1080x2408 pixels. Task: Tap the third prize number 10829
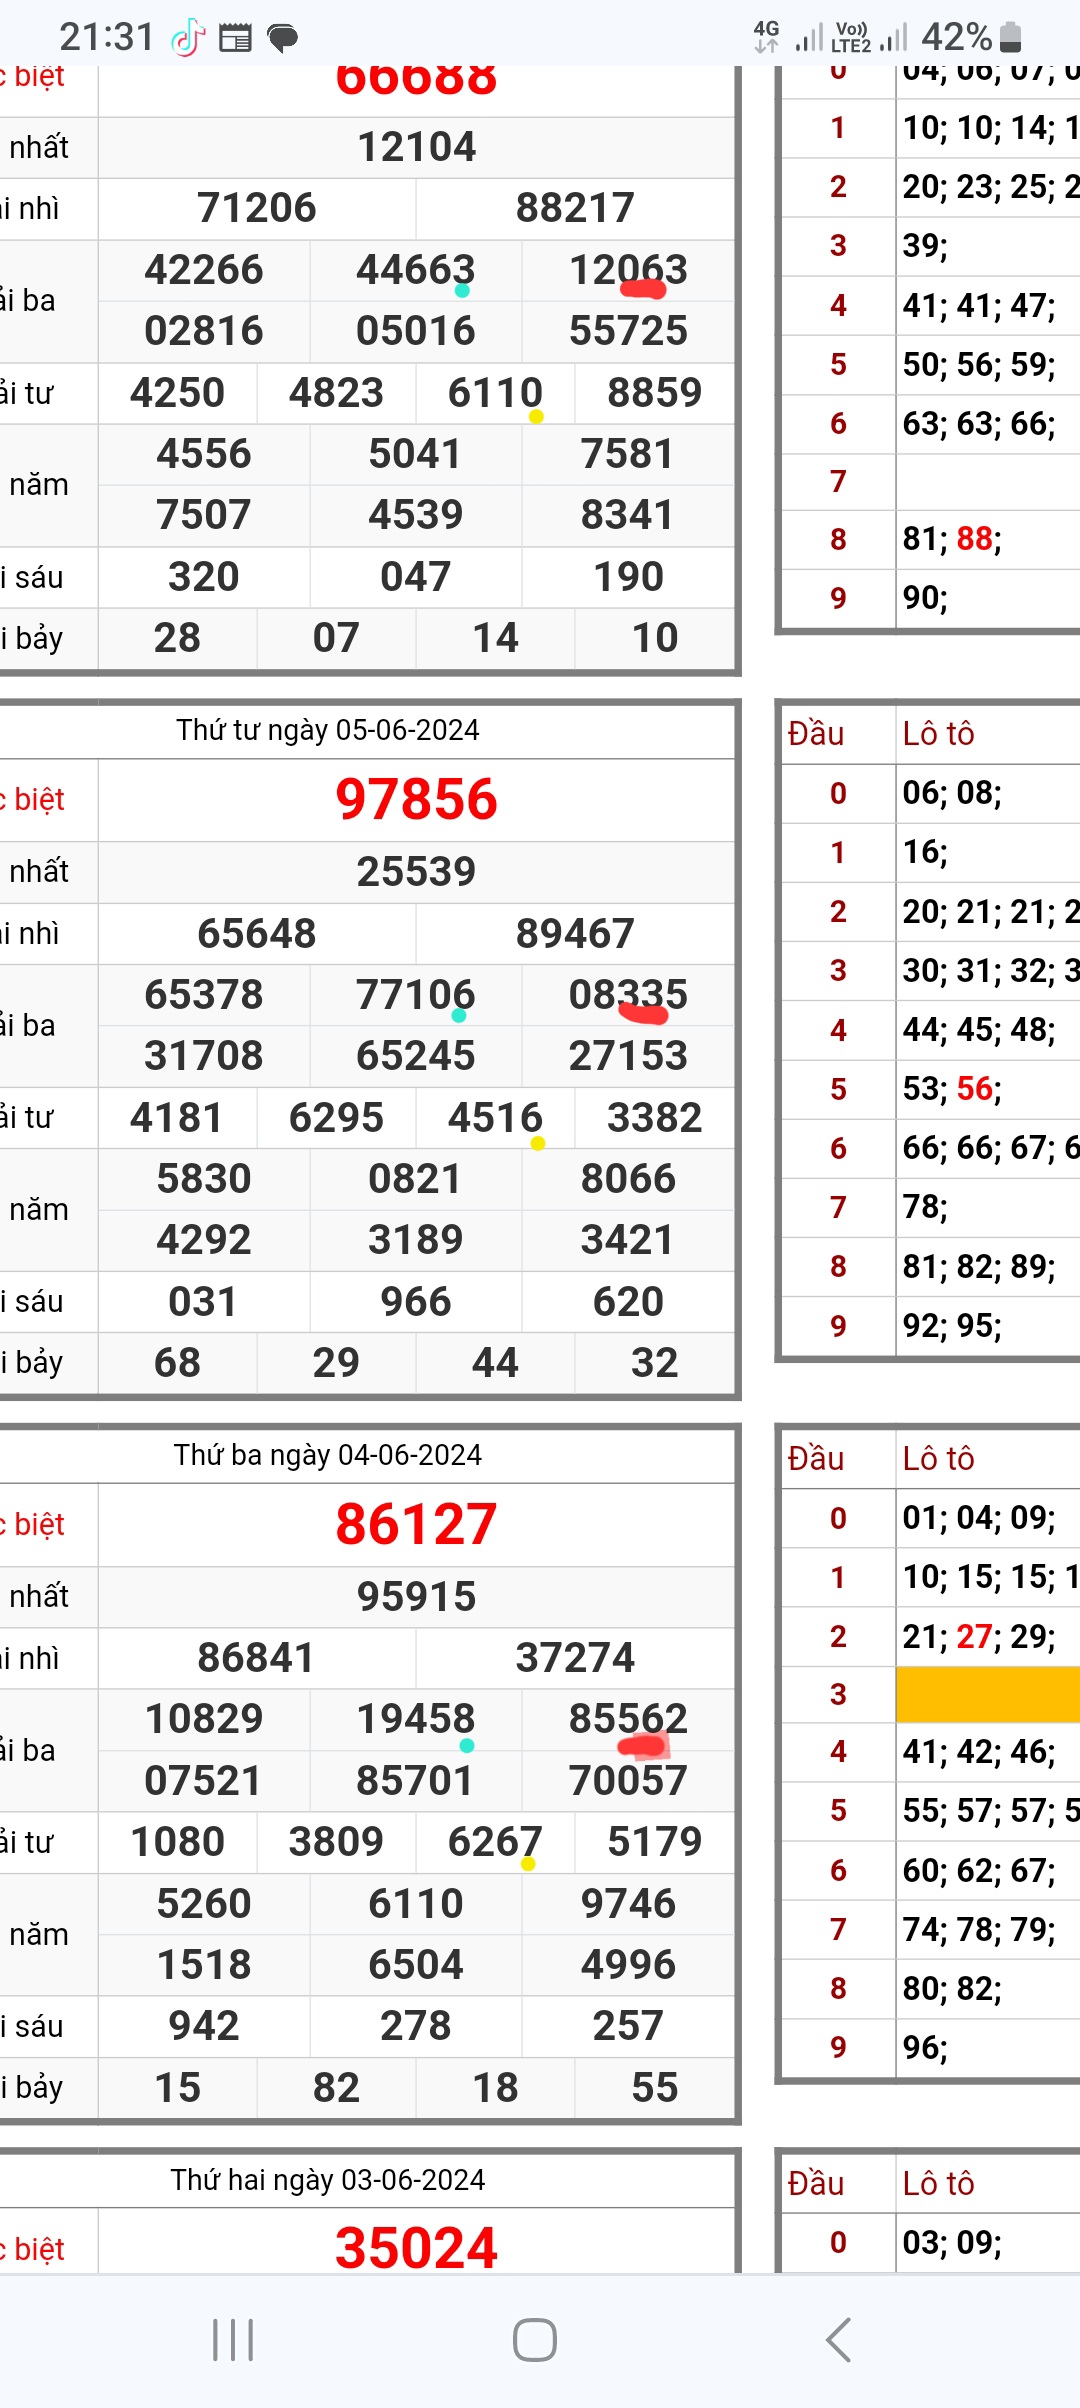204,1719
